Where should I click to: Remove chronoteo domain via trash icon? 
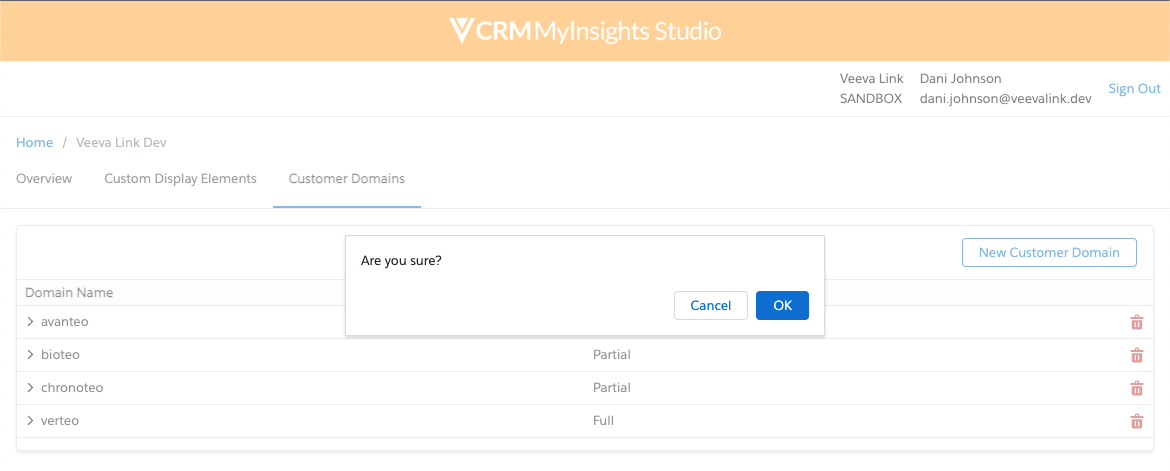tap(1136, 388)
